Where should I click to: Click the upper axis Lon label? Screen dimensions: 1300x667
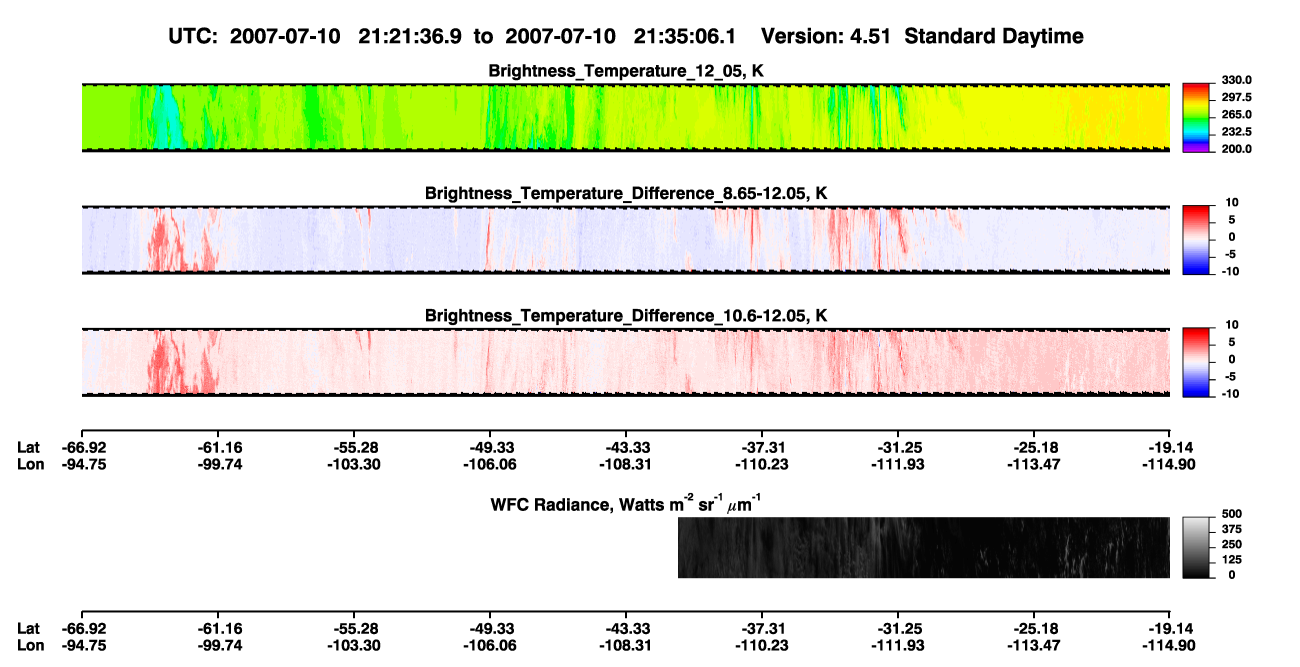(x=30, y=463)
